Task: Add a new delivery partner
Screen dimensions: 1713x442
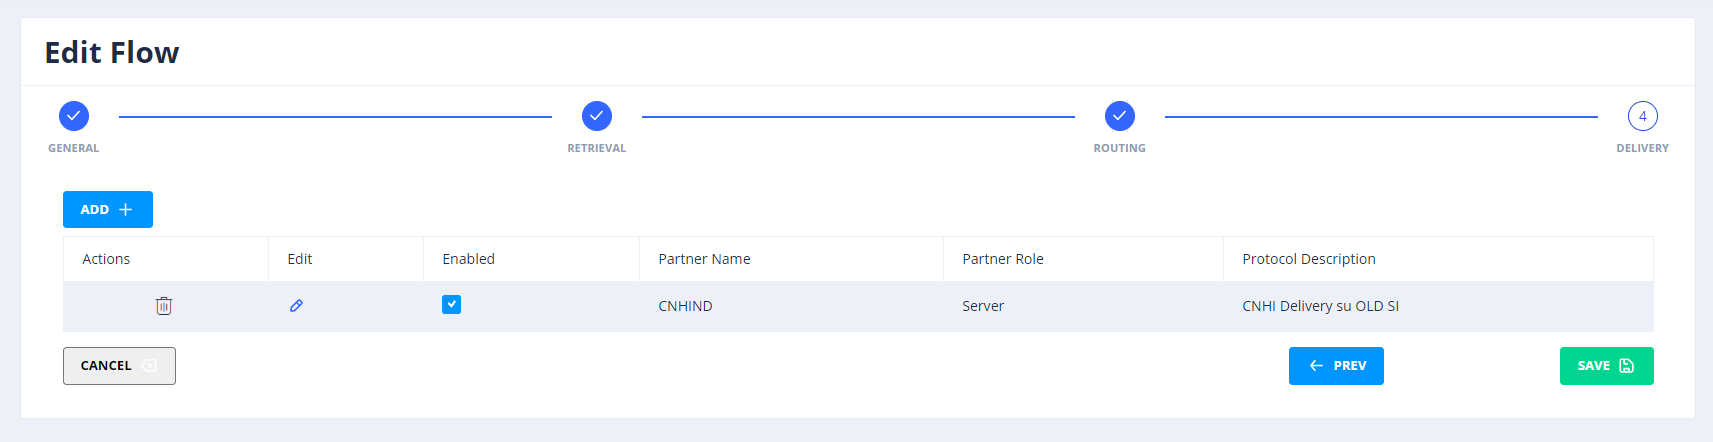Action: (x=108, y=209)
